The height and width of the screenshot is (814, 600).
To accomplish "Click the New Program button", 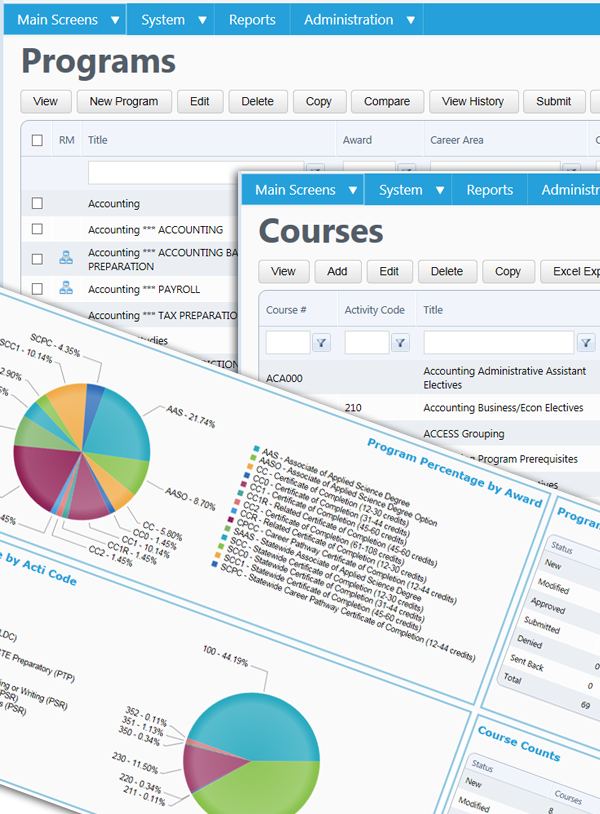I will pos(124,101).
